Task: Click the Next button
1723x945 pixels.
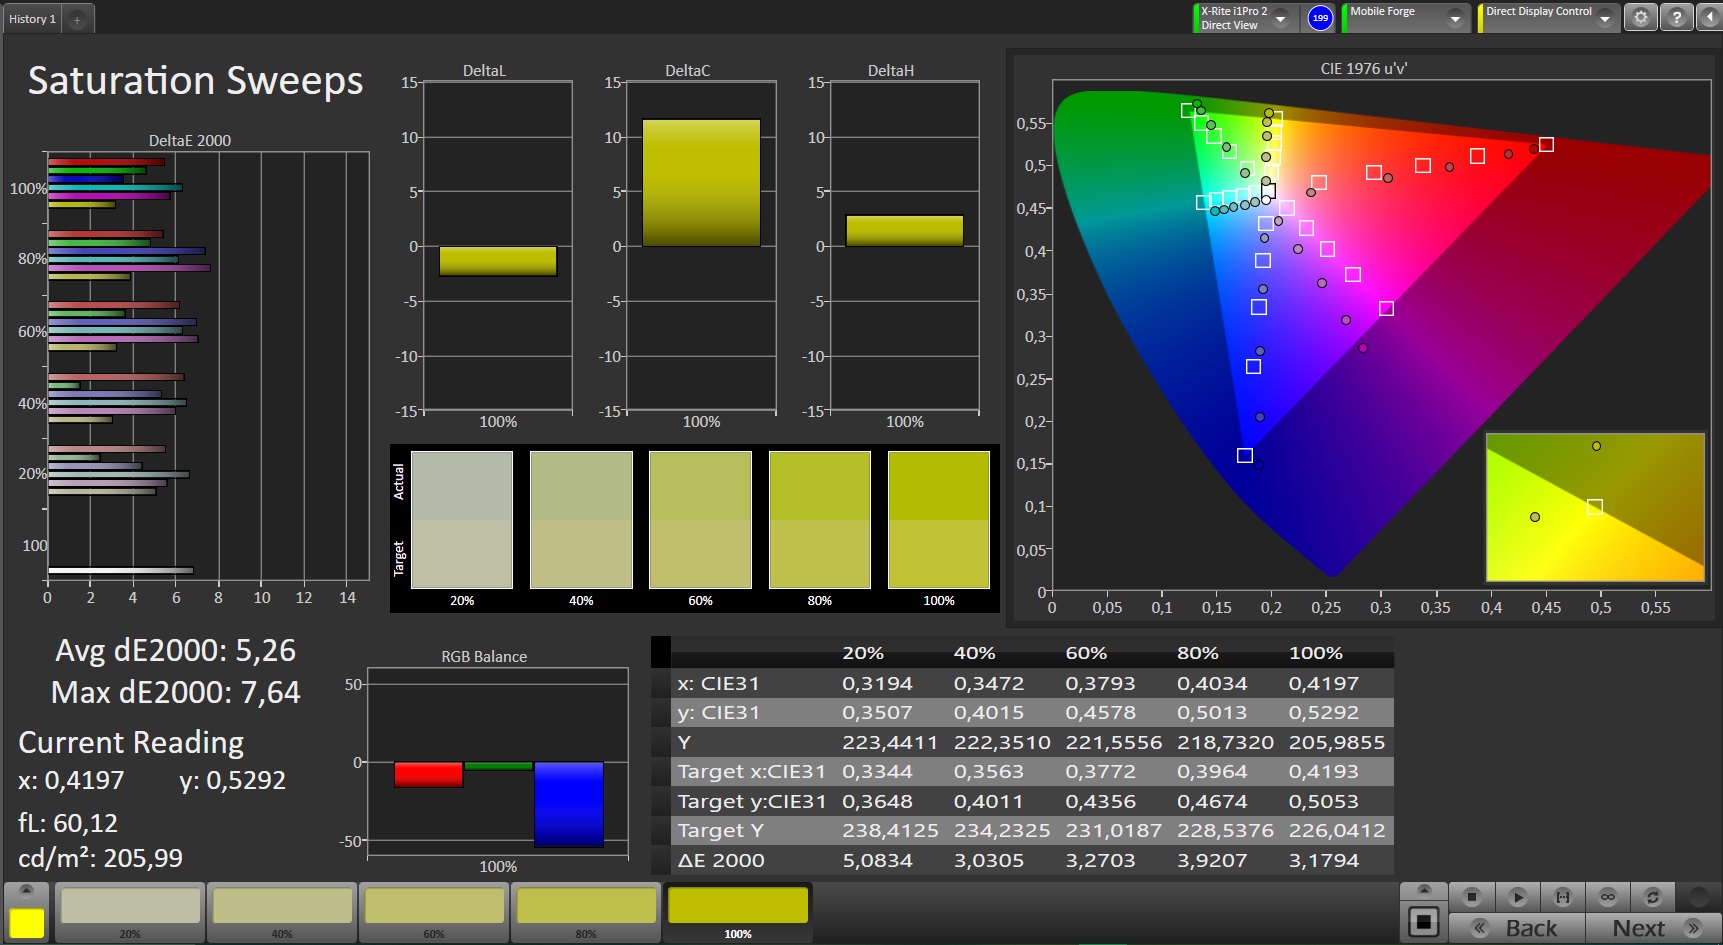Action: pyautogui.click(x=1653, y=928)
